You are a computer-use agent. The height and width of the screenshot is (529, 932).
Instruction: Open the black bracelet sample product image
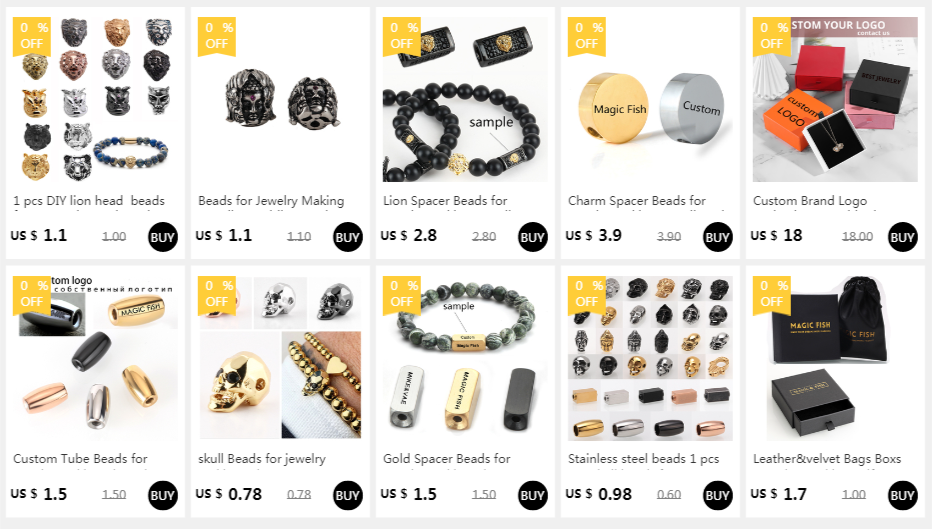[x=465, y=99]
